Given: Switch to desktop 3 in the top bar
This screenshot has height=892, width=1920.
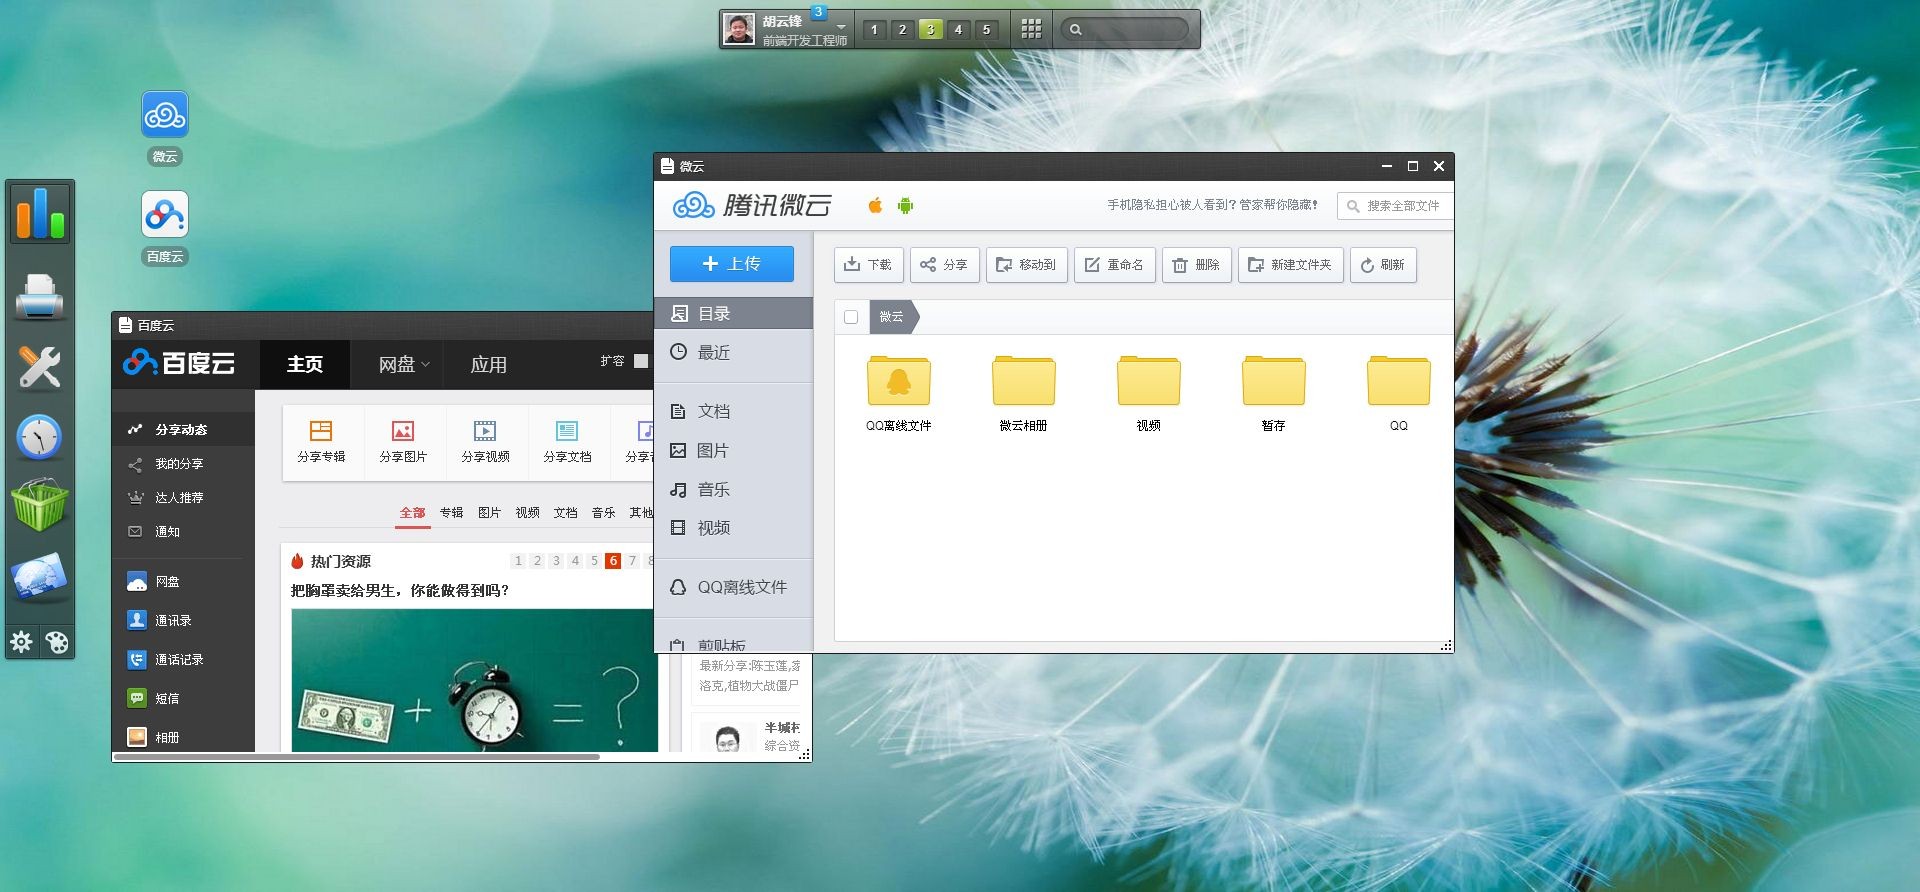Looking at the screenshot, I should [930, 30].
